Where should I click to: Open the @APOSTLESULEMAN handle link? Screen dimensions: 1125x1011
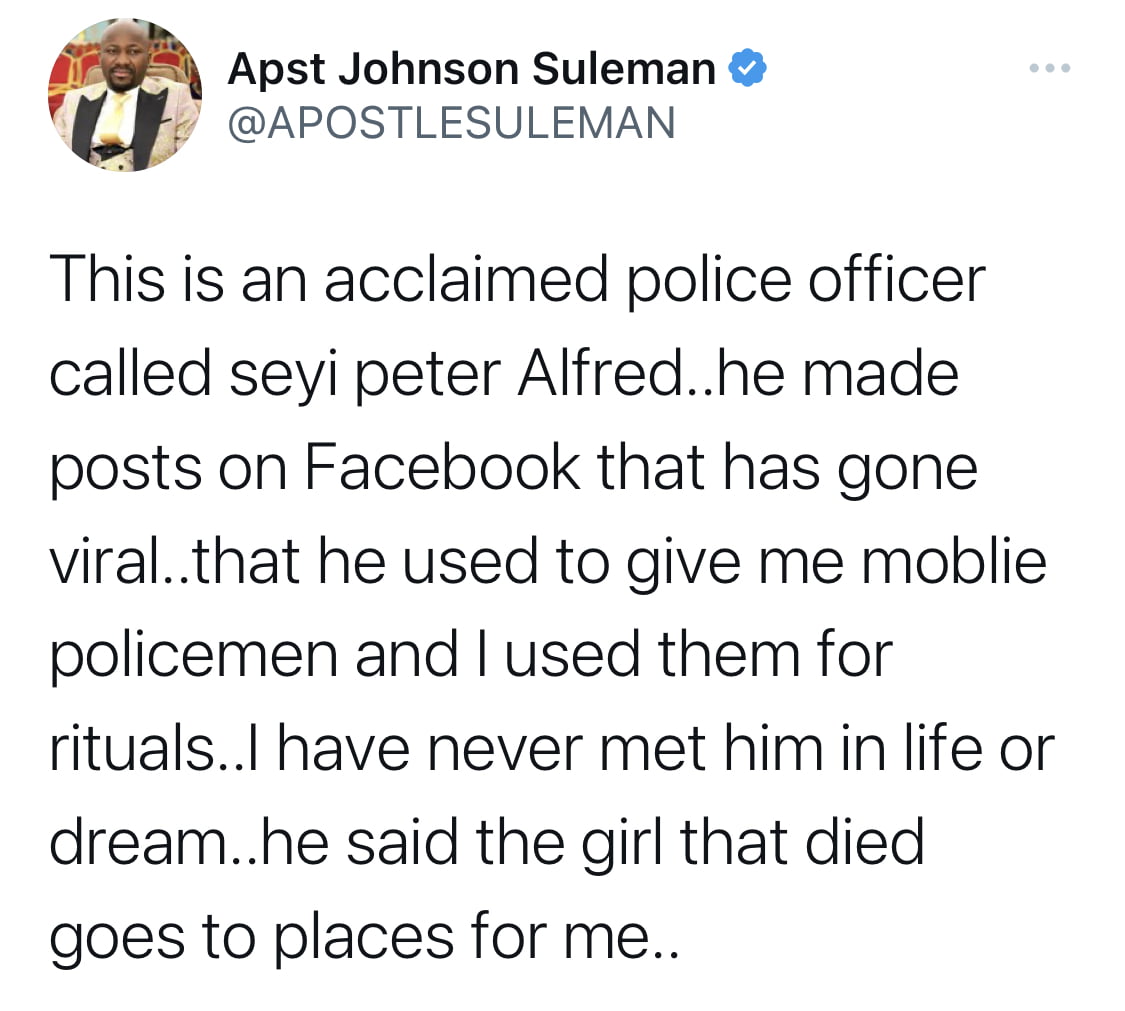click(x=451, y=123)
